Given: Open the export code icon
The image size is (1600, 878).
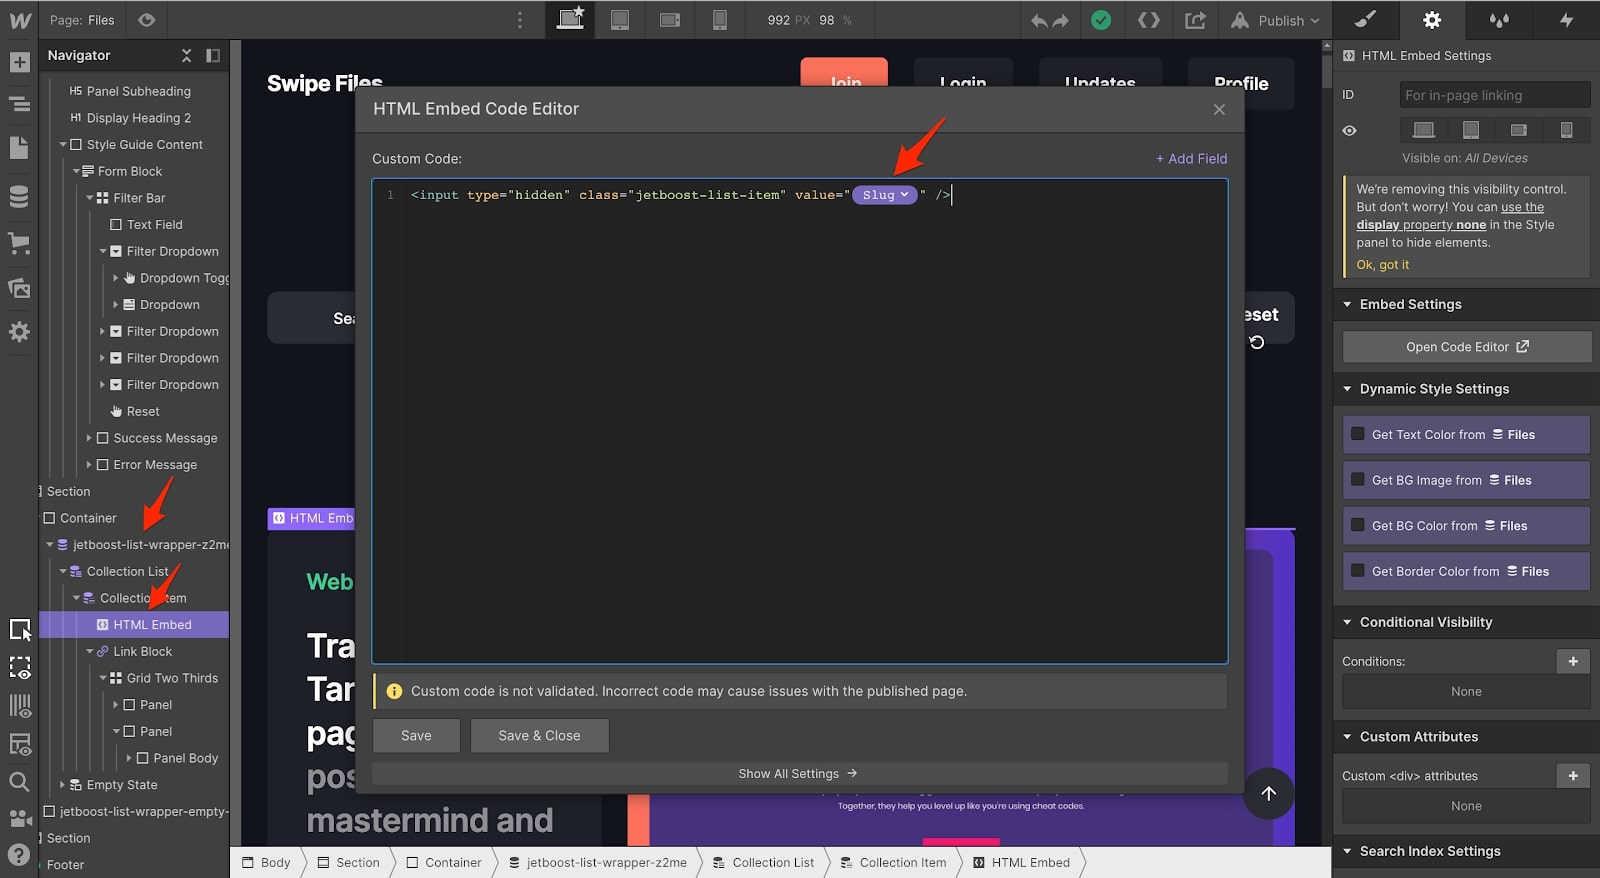Looking at the screenshot, I should tap(1149, 20).
